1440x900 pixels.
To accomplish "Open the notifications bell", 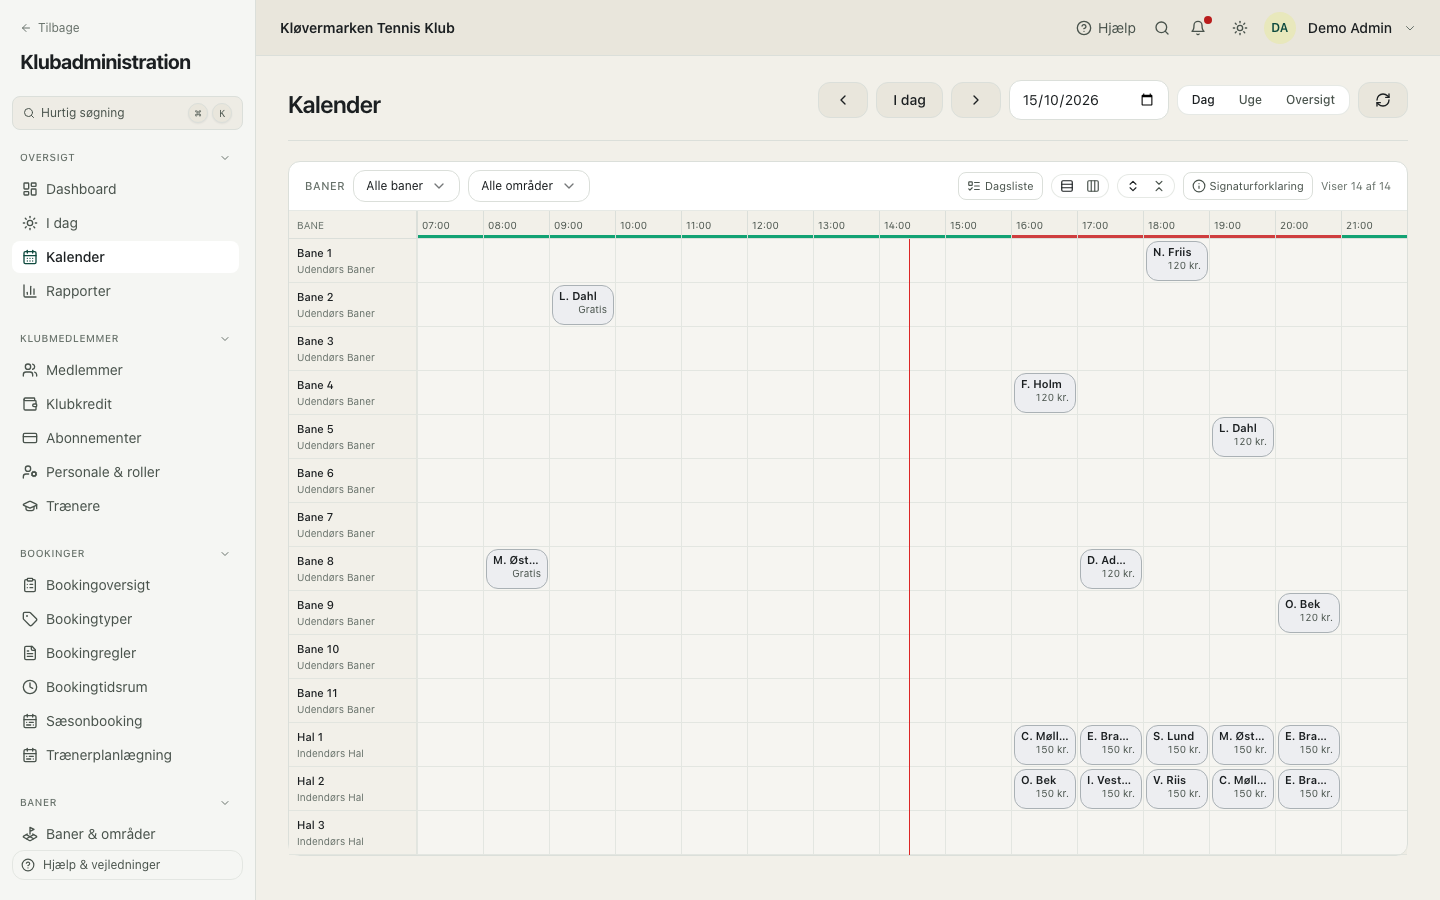I will click(1198, 28).
